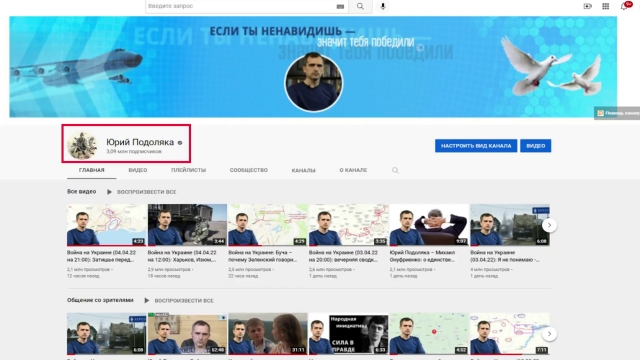This screenshot has width=640, height=360.
Task: Open the О КАНАЛЕ tab
Action: tap(353, 170)
